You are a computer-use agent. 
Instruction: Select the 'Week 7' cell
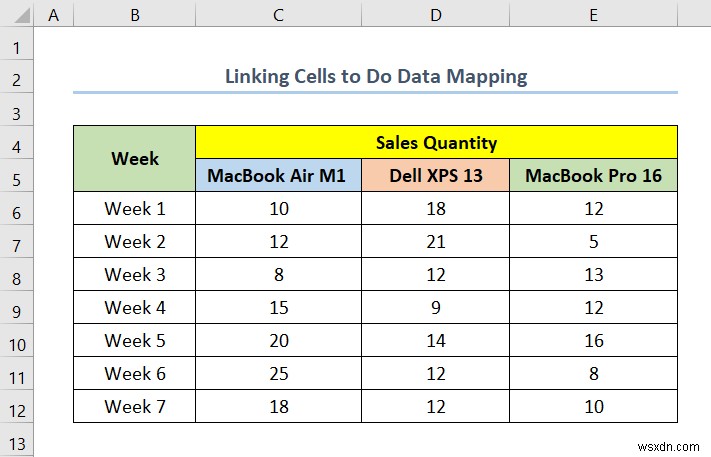(135, 407)
